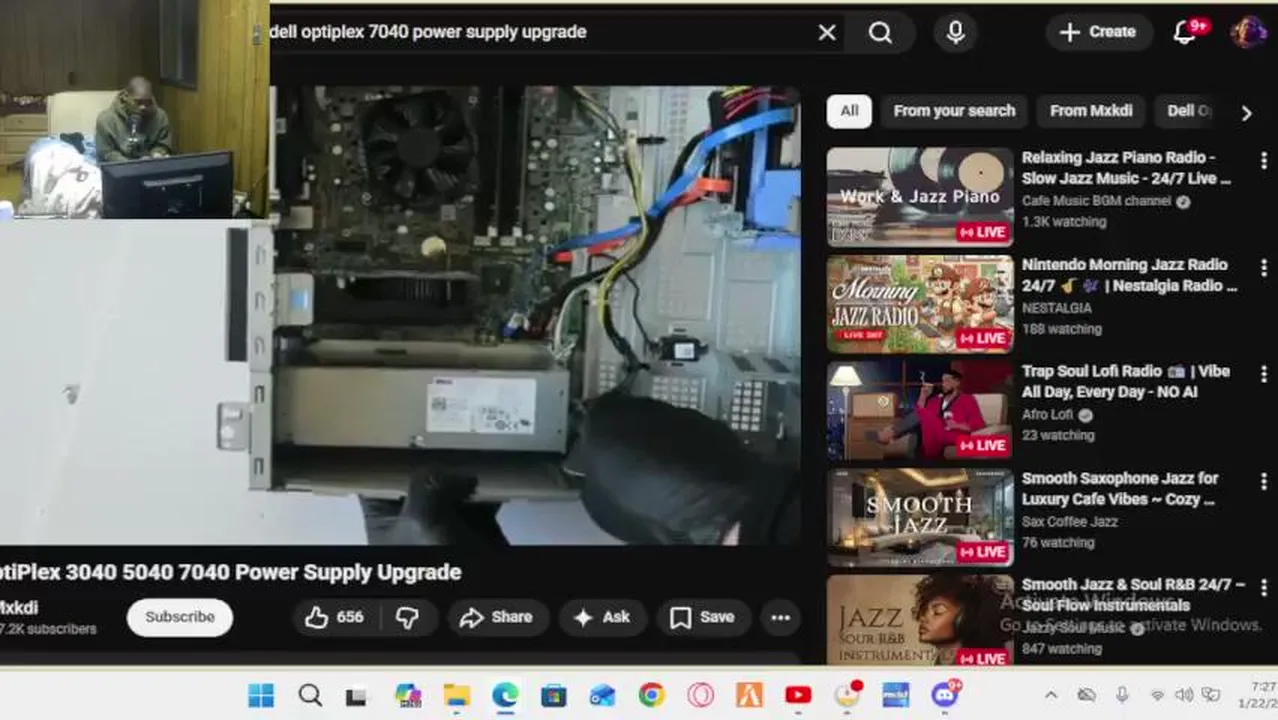Open volume control in system tray
Screen dimensions: 1278x720
pyautogui.click(x=1184, y=695)
